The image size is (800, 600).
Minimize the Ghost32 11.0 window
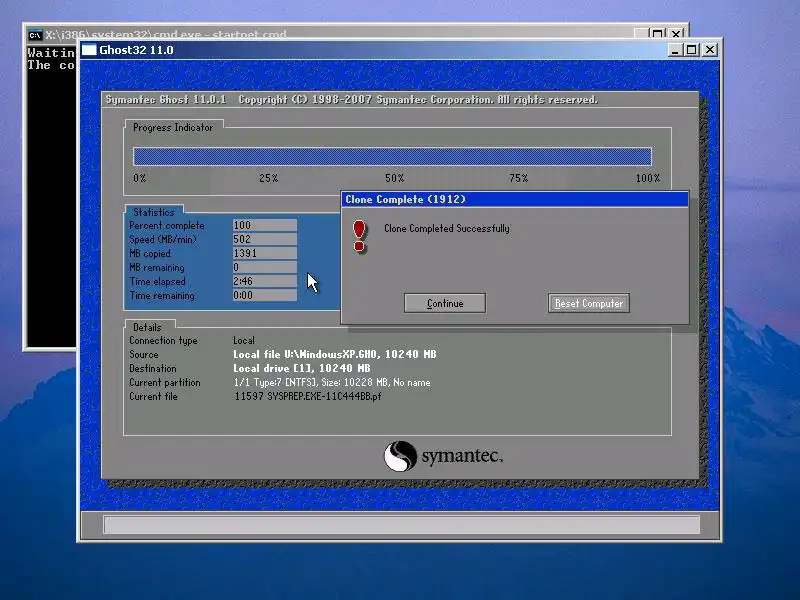(x=674, y=50)
